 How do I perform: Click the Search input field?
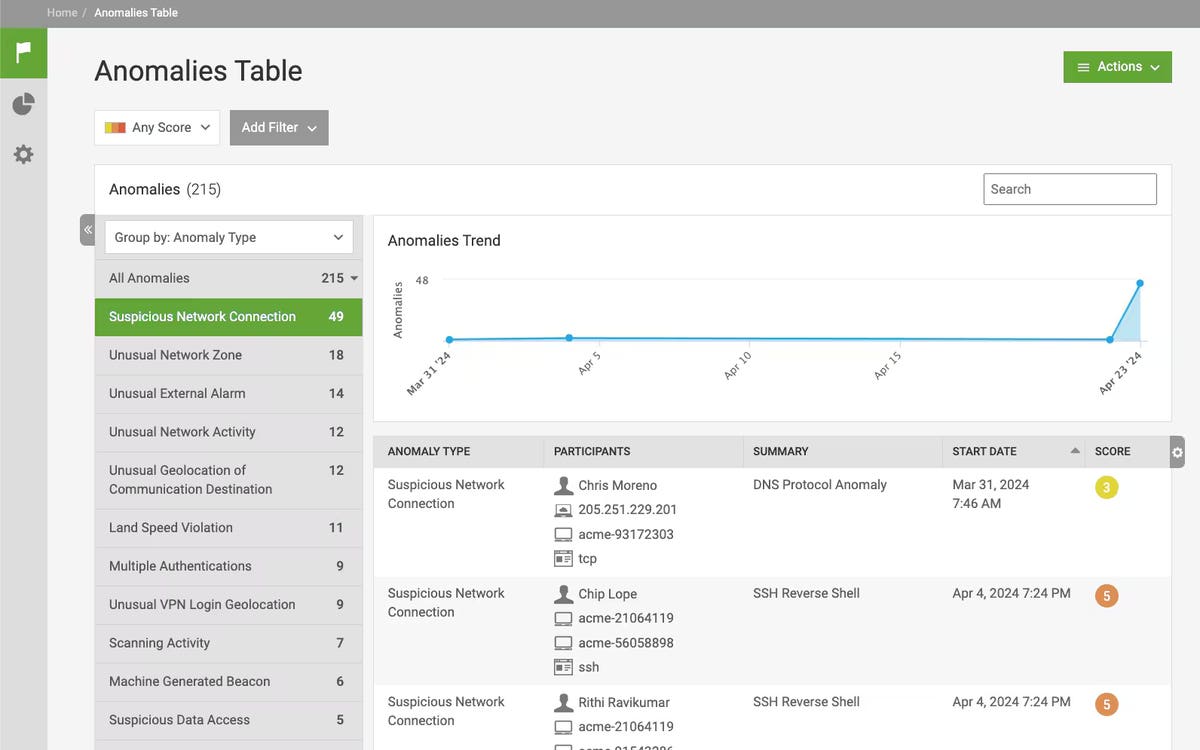click(x=1070, y=189)
